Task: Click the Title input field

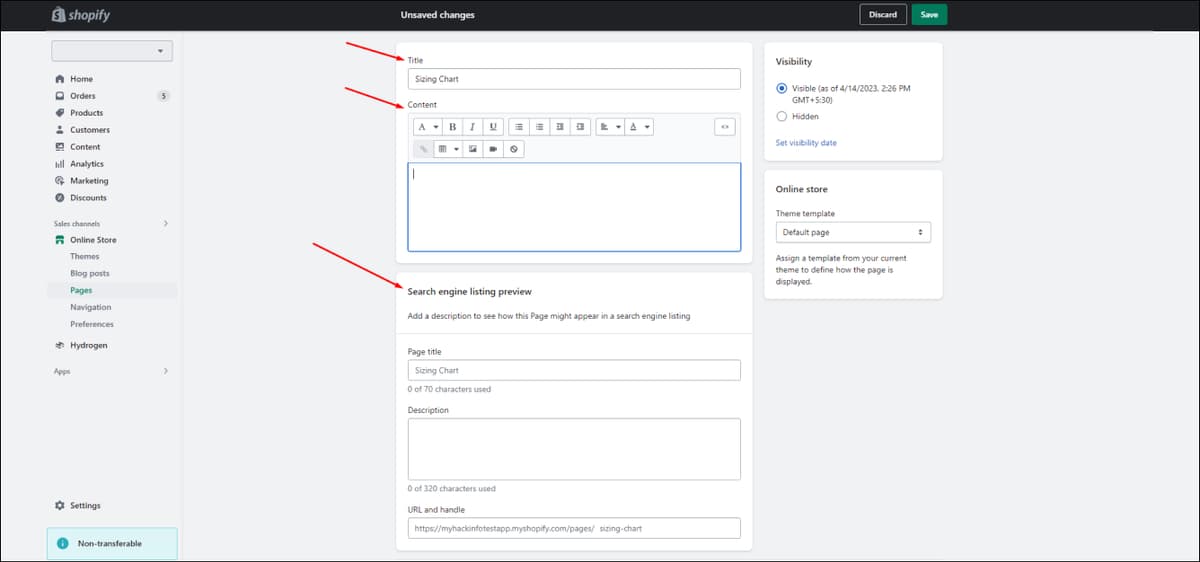Action: (x=574, y=79)
